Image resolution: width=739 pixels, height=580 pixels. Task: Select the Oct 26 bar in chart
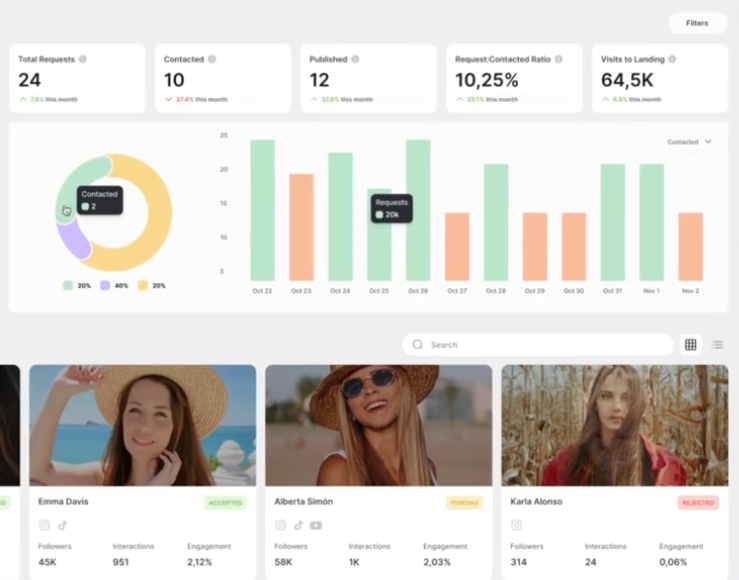(x=418, y=210)
